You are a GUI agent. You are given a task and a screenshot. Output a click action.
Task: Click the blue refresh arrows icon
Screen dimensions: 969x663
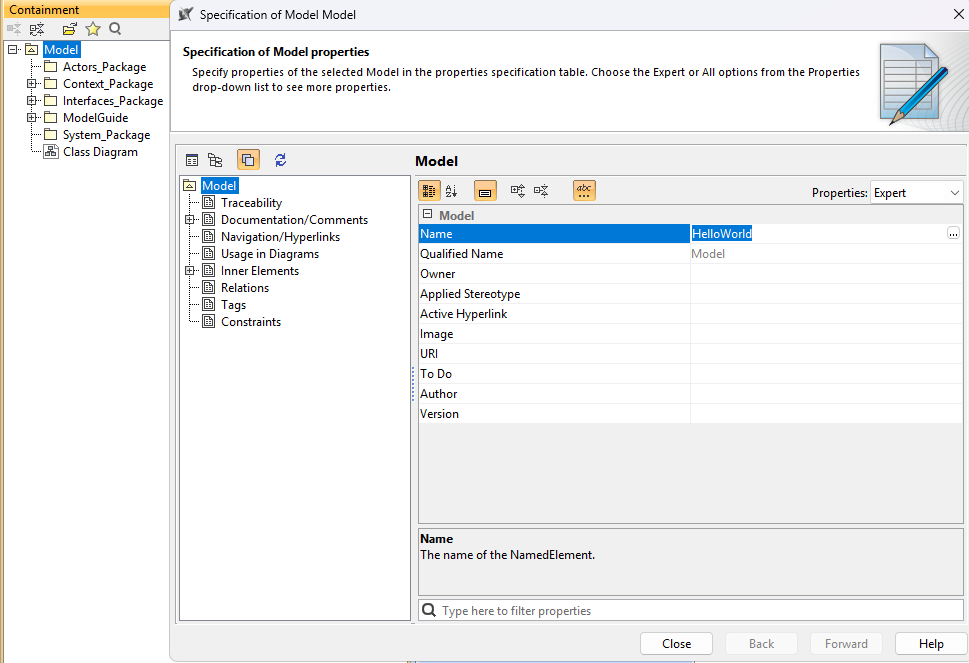[281, 160]
